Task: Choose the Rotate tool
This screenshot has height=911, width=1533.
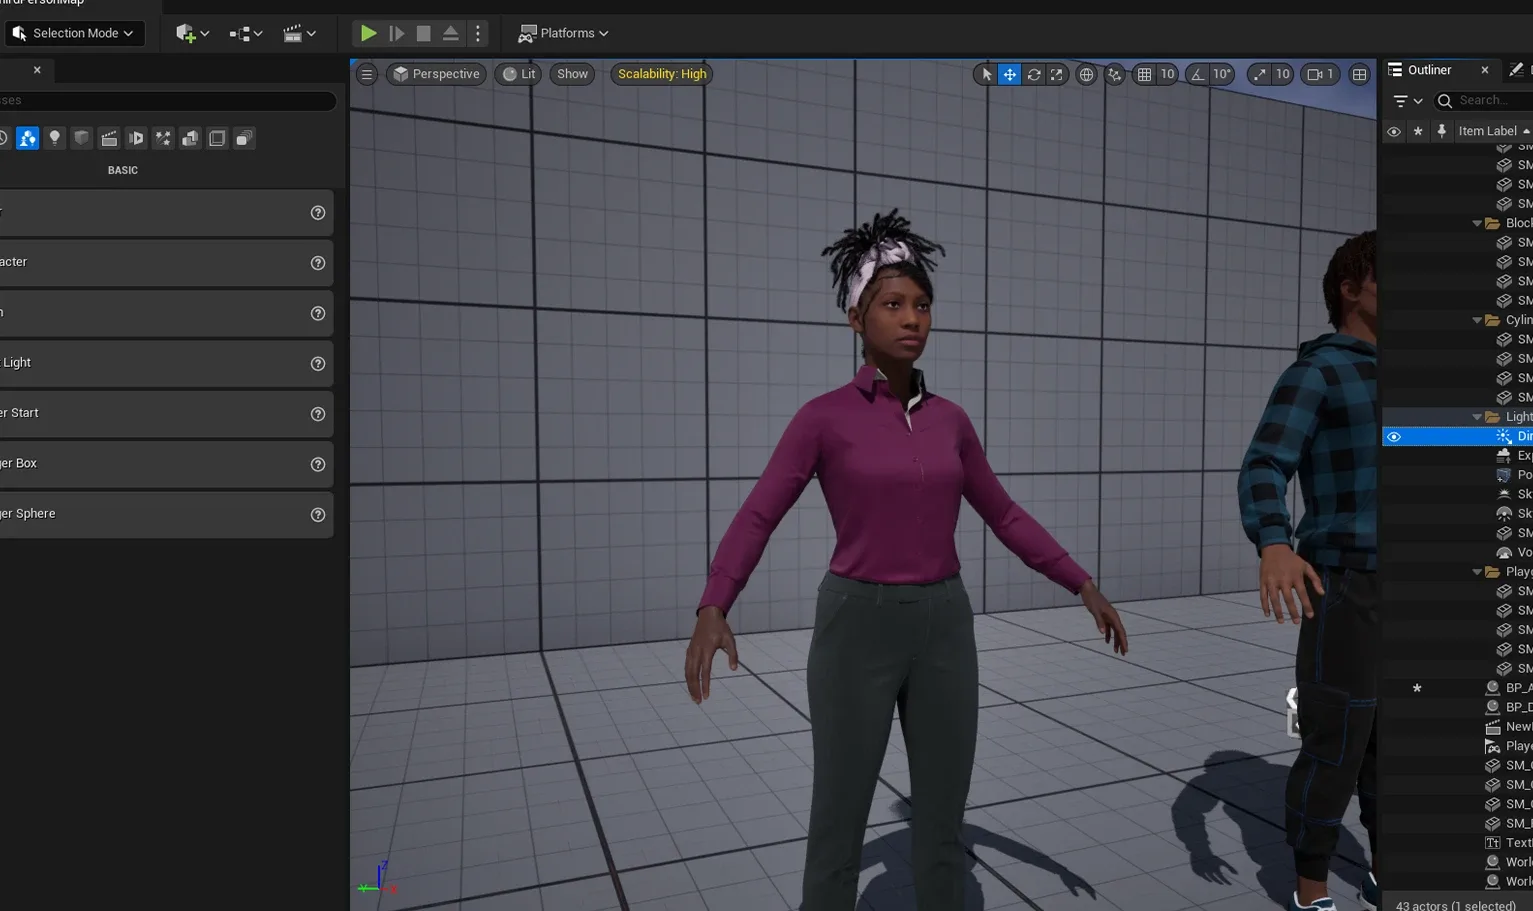Action: click(x=1033, y=74)
